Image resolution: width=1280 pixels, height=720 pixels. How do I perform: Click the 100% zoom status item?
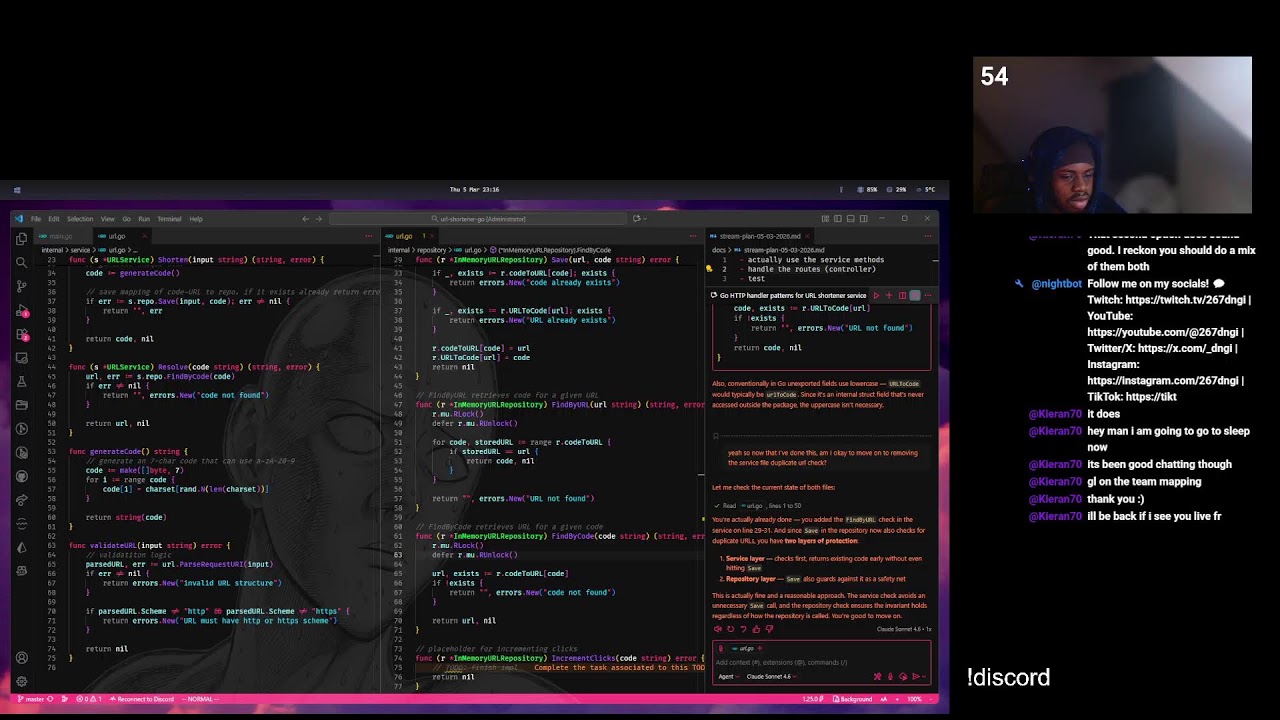click(x=913, y=699)
